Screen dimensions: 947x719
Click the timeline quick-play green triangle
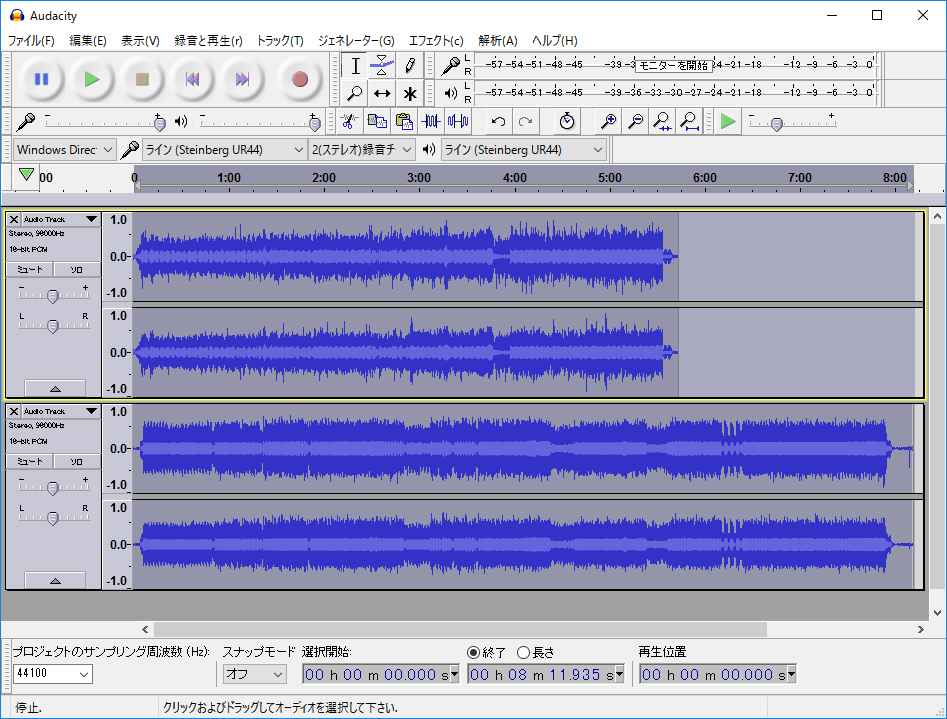click(x=26, y=175)
